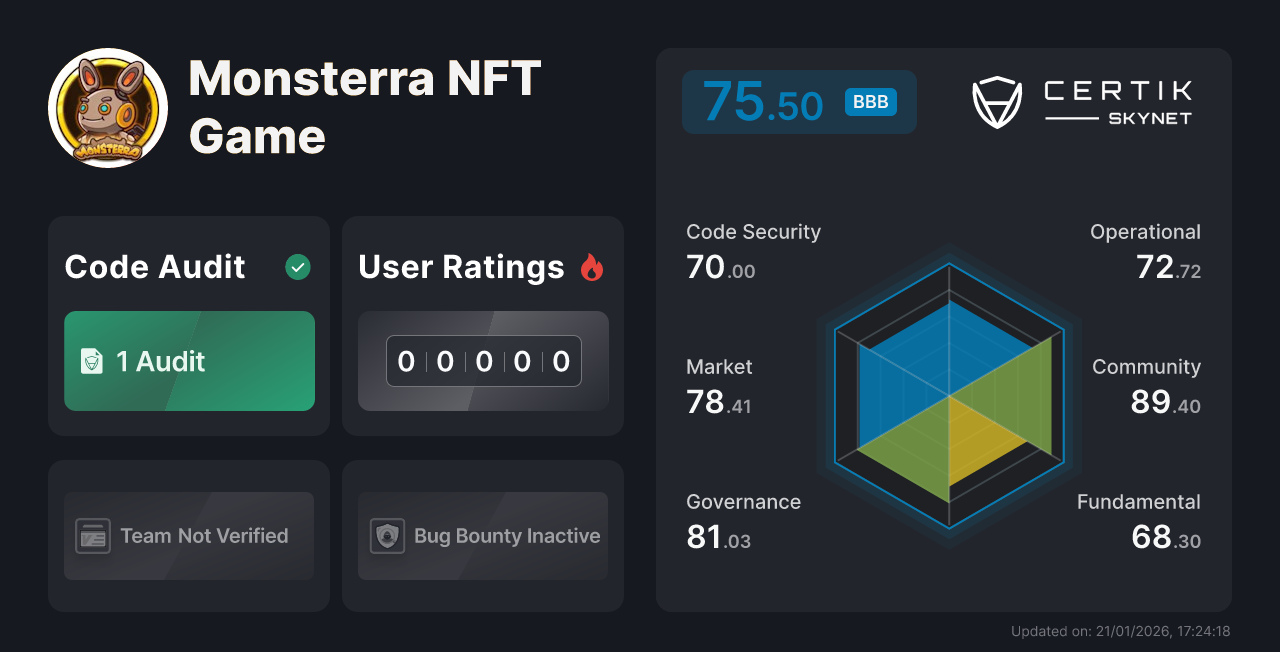Toggle the Team Not Verified status panel
Viewport: 1280px width, 652px height.
189,536
